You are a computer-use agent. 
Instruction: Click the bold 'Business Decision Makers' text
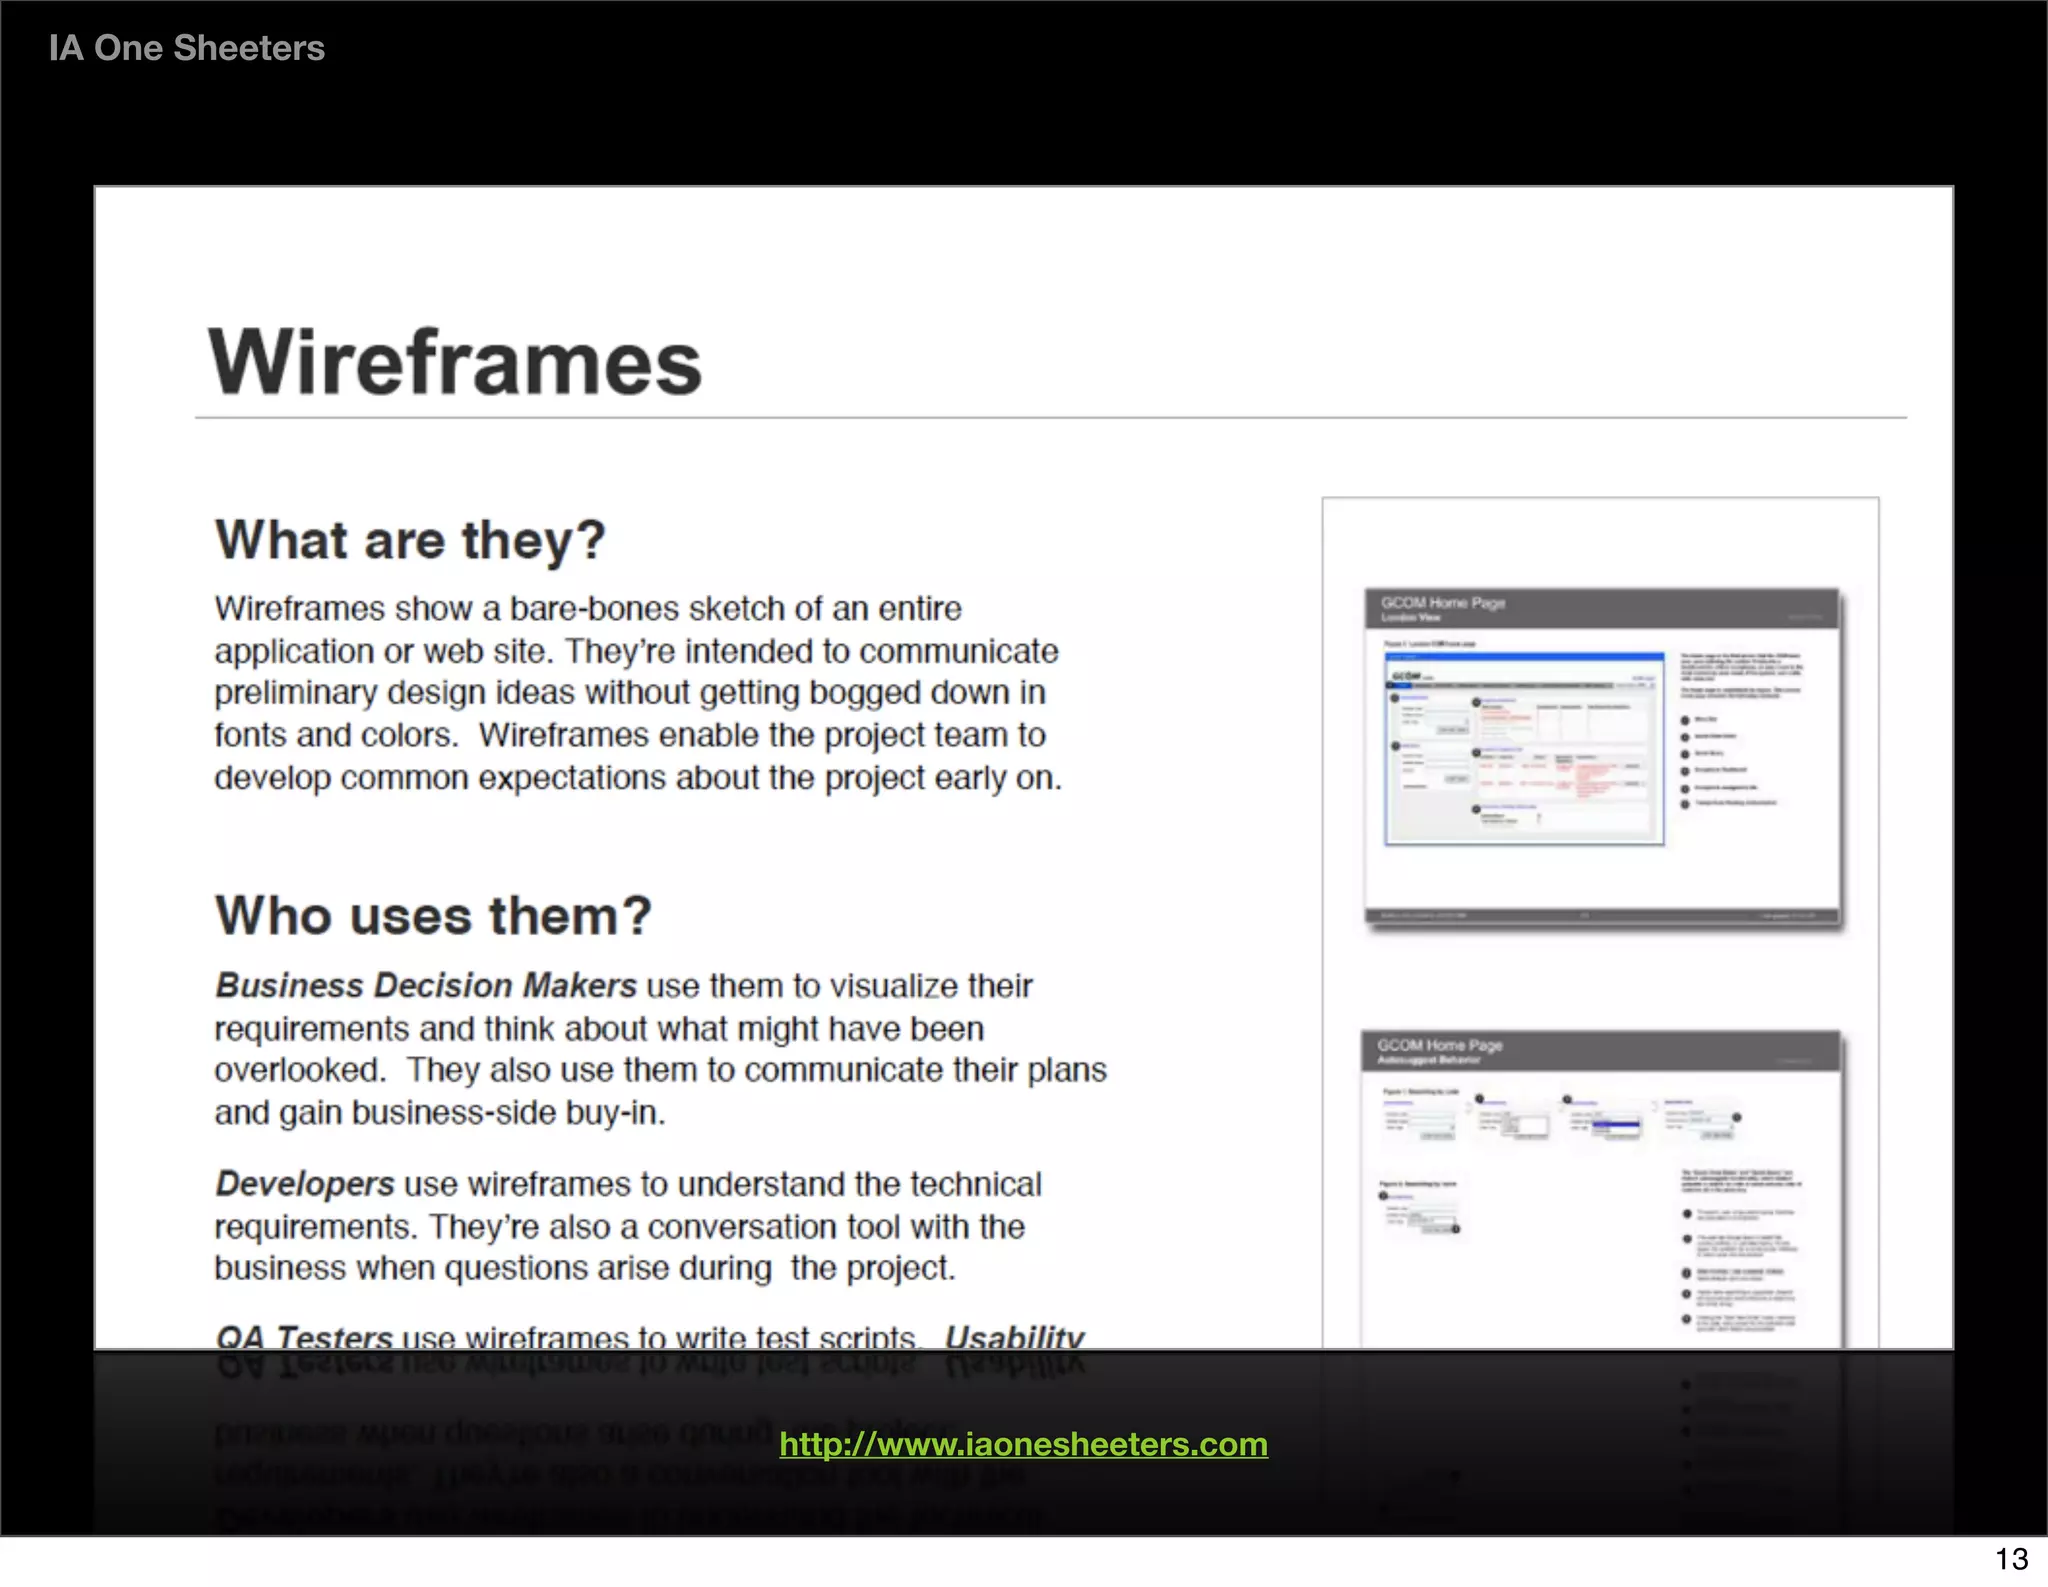426,986
